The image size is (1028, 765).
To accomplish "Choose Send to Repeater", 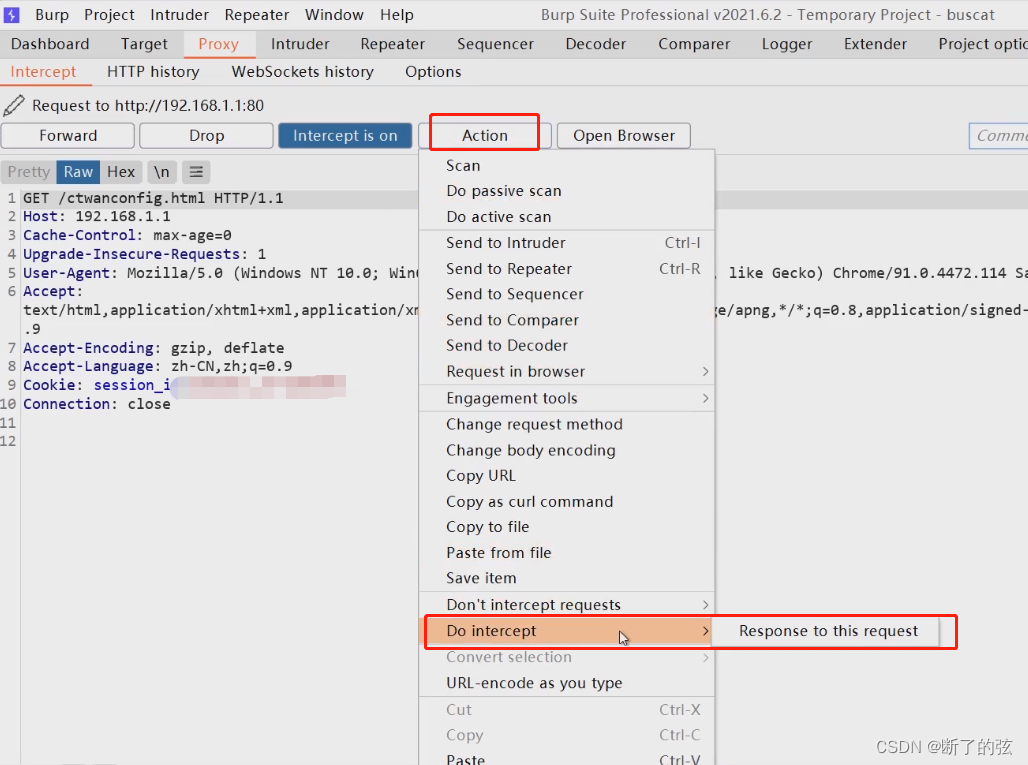I will pyautogui.click(x=566, y=269).
